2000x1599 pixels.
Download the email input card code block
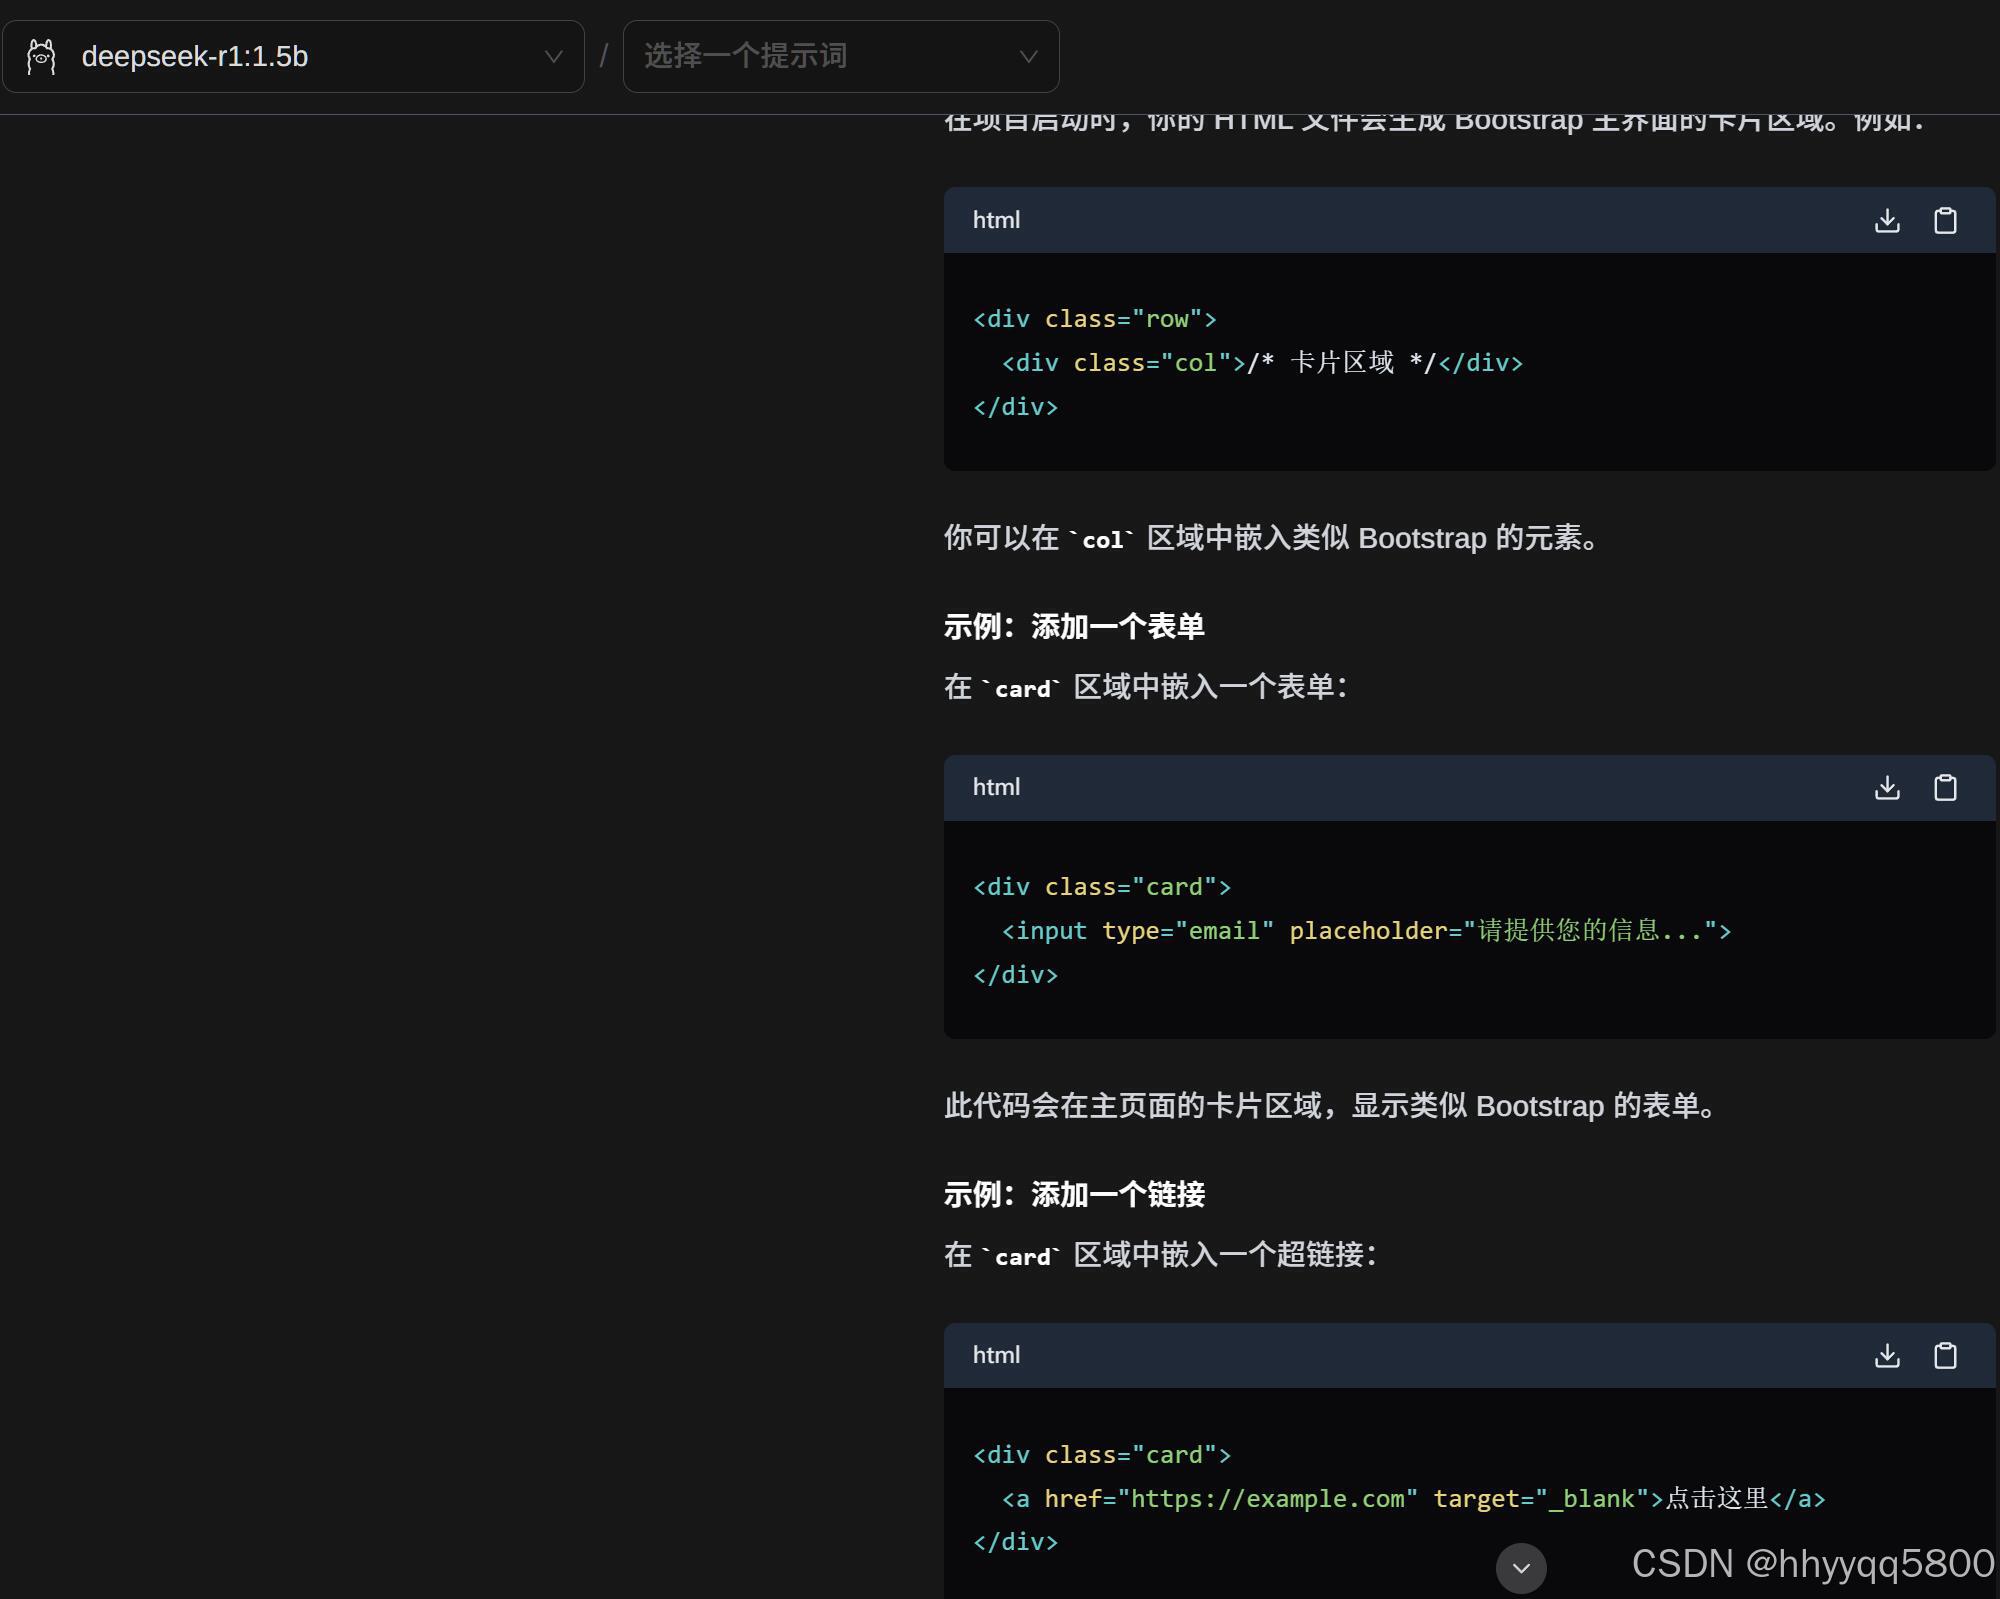(1887, 788)
